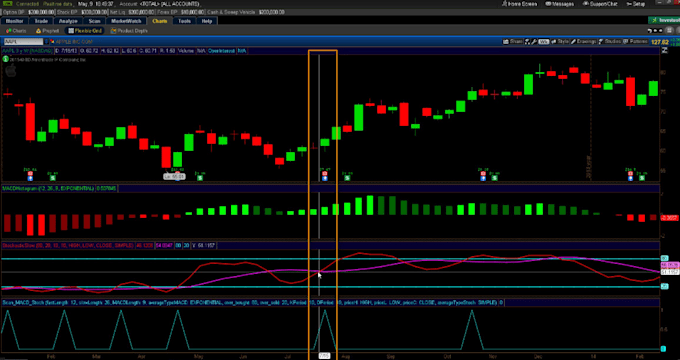Go to the Scan tab
The height and width of the screenshot is (360, 680).
click(x=94, y=21)
